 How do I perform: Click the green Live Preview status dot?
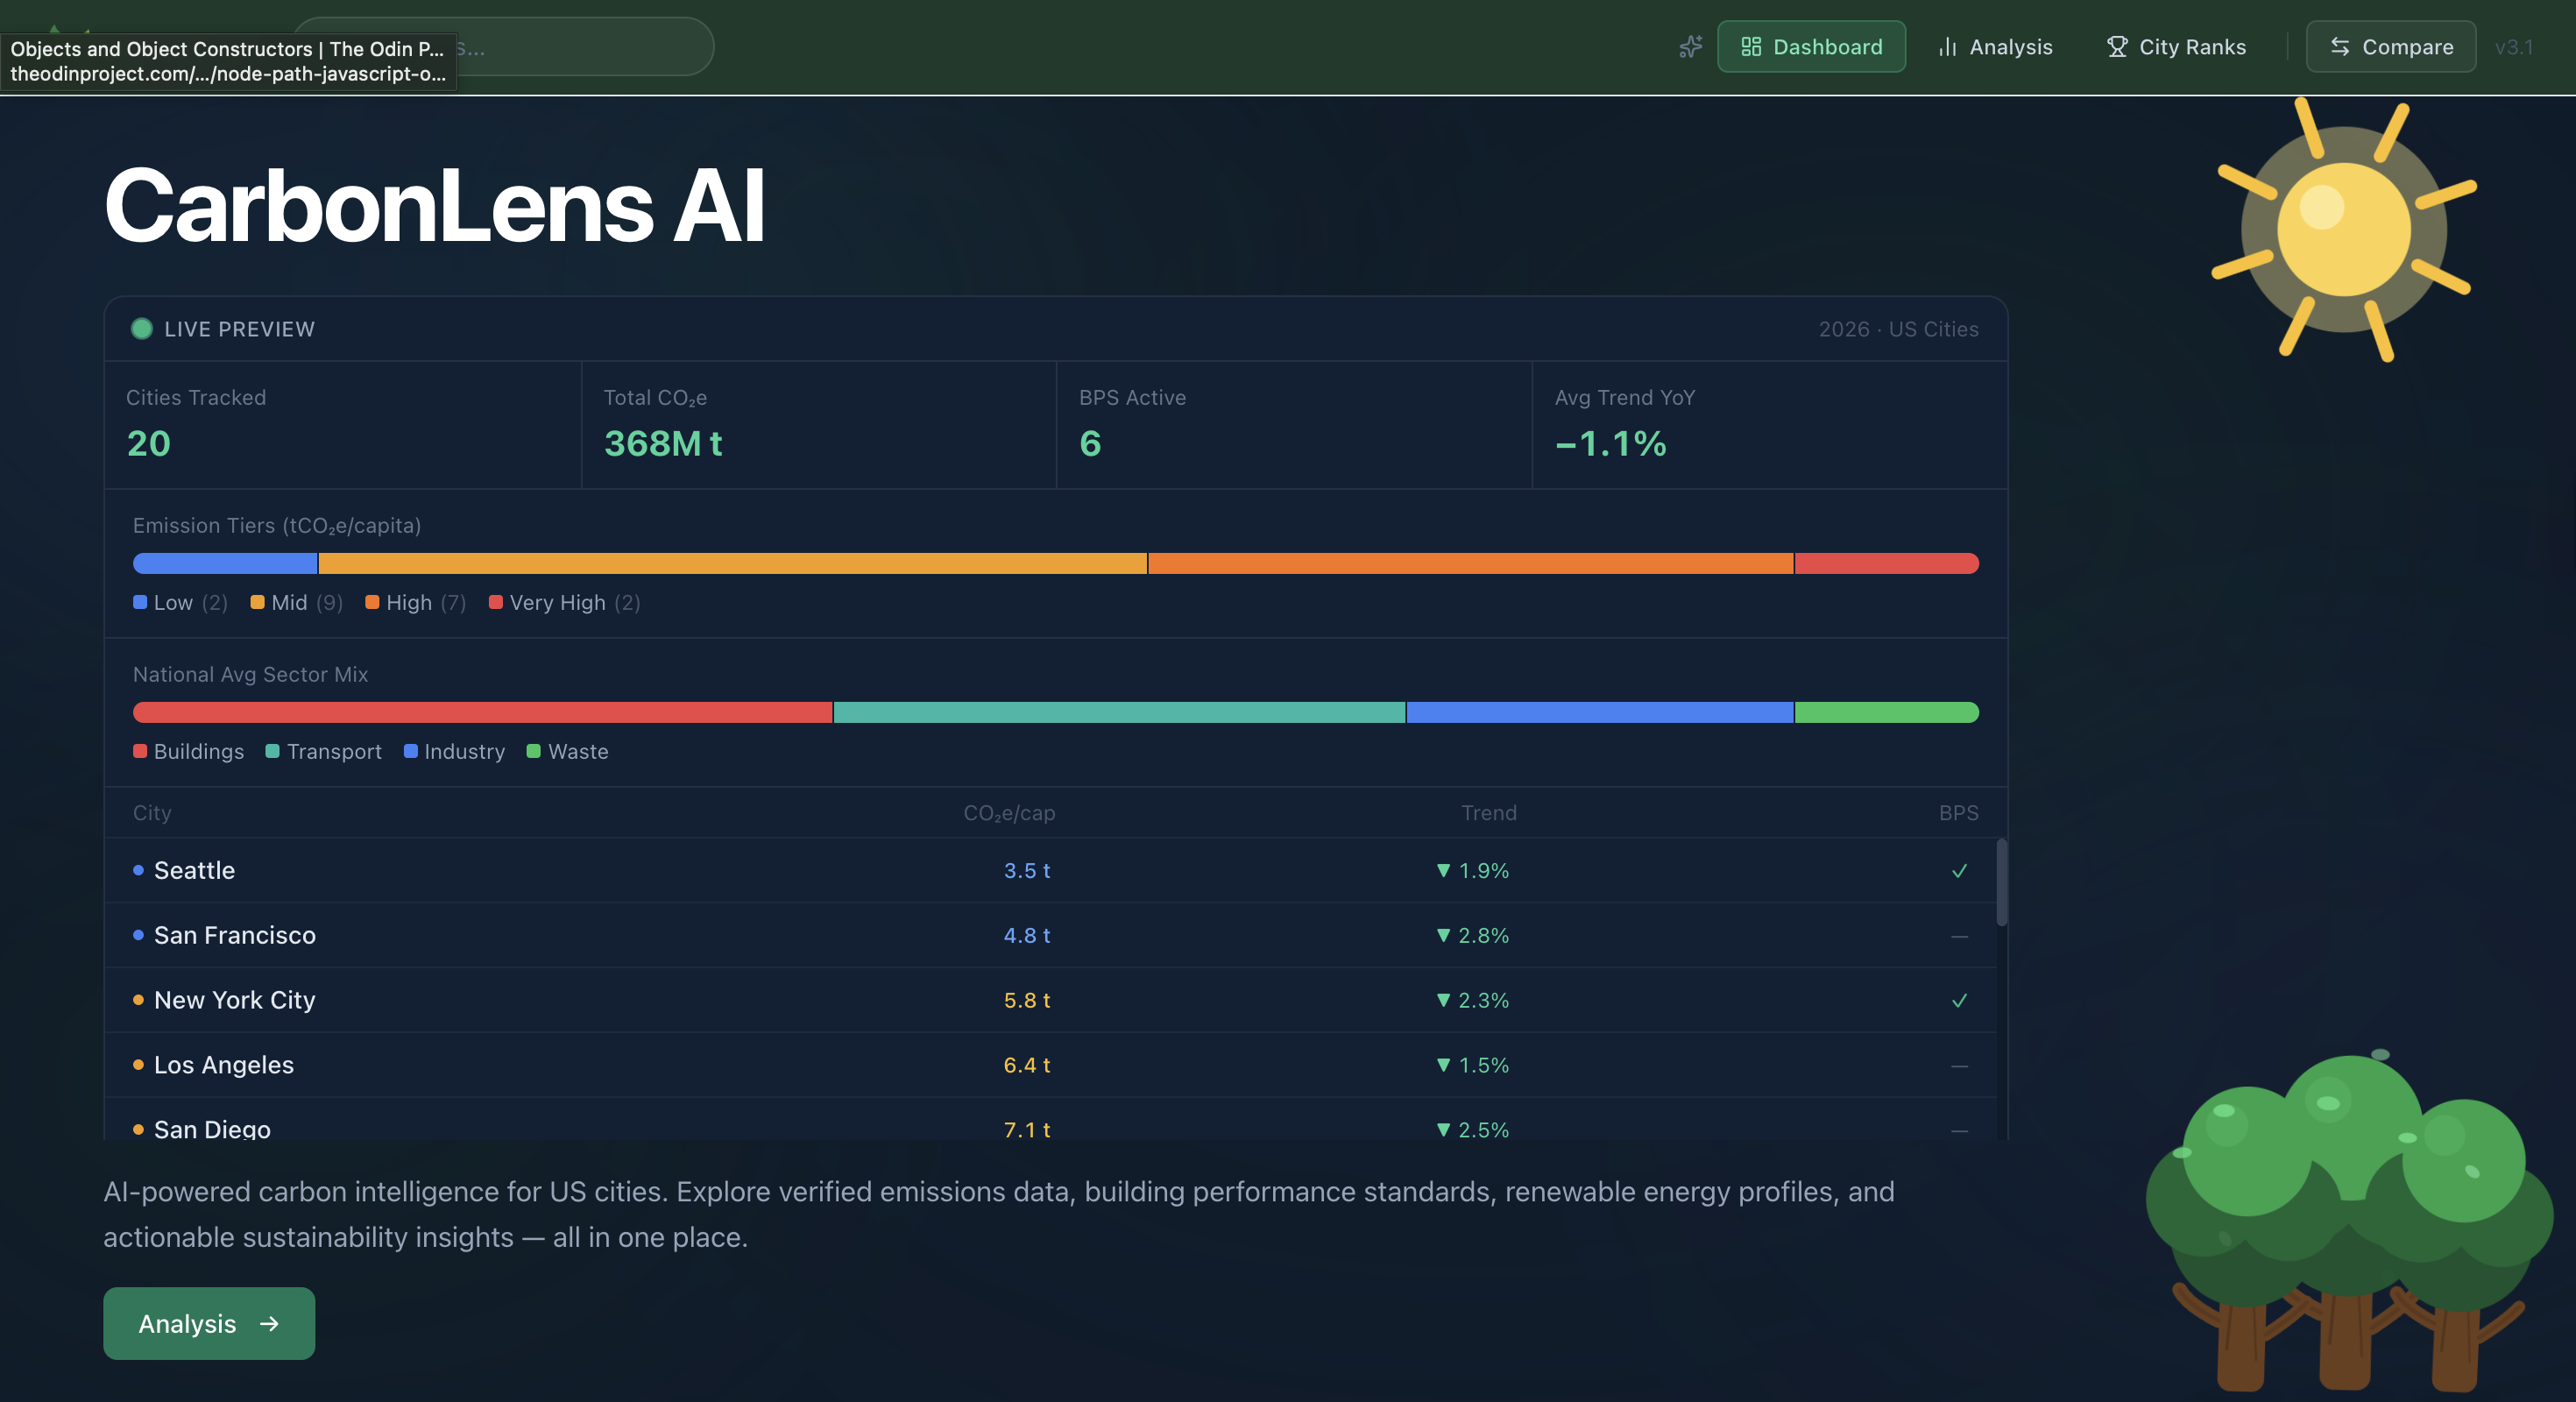[x=142, y=329]
